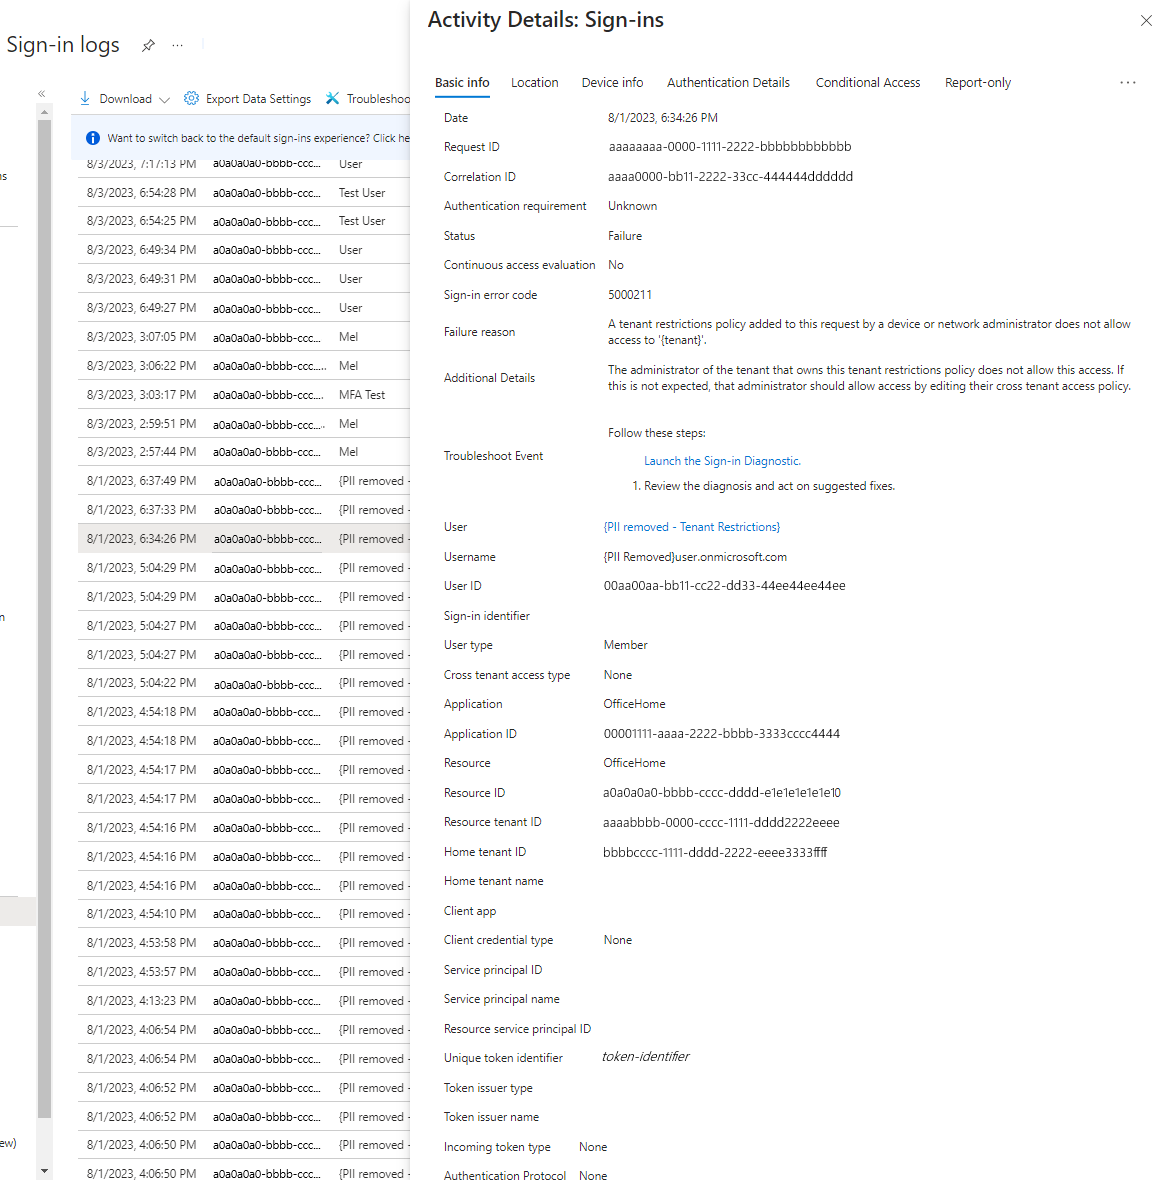Click the Sign-in error code 5000211
The image size is (1159, 1180).
tap(630, 295)
